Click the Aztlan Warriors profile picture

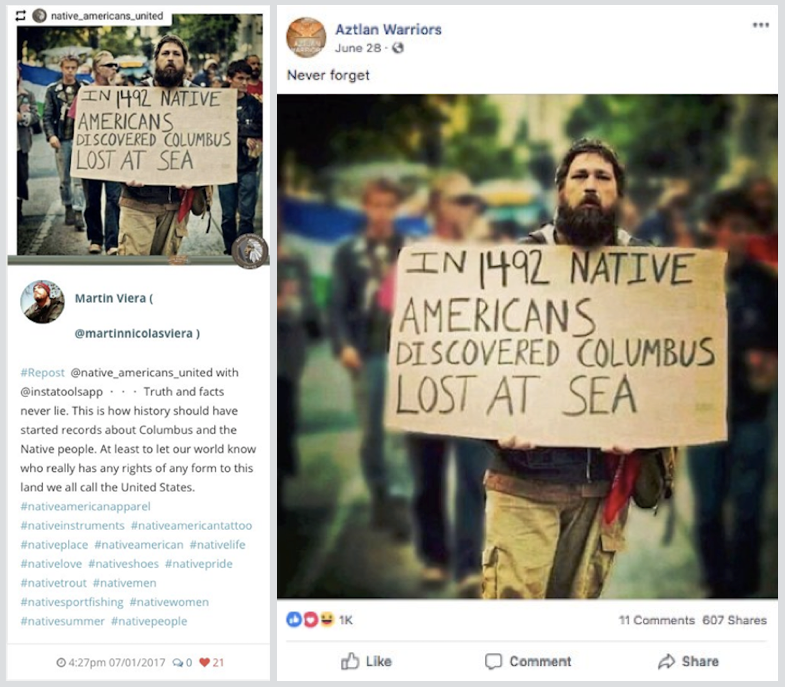click(x=306, y=38)
